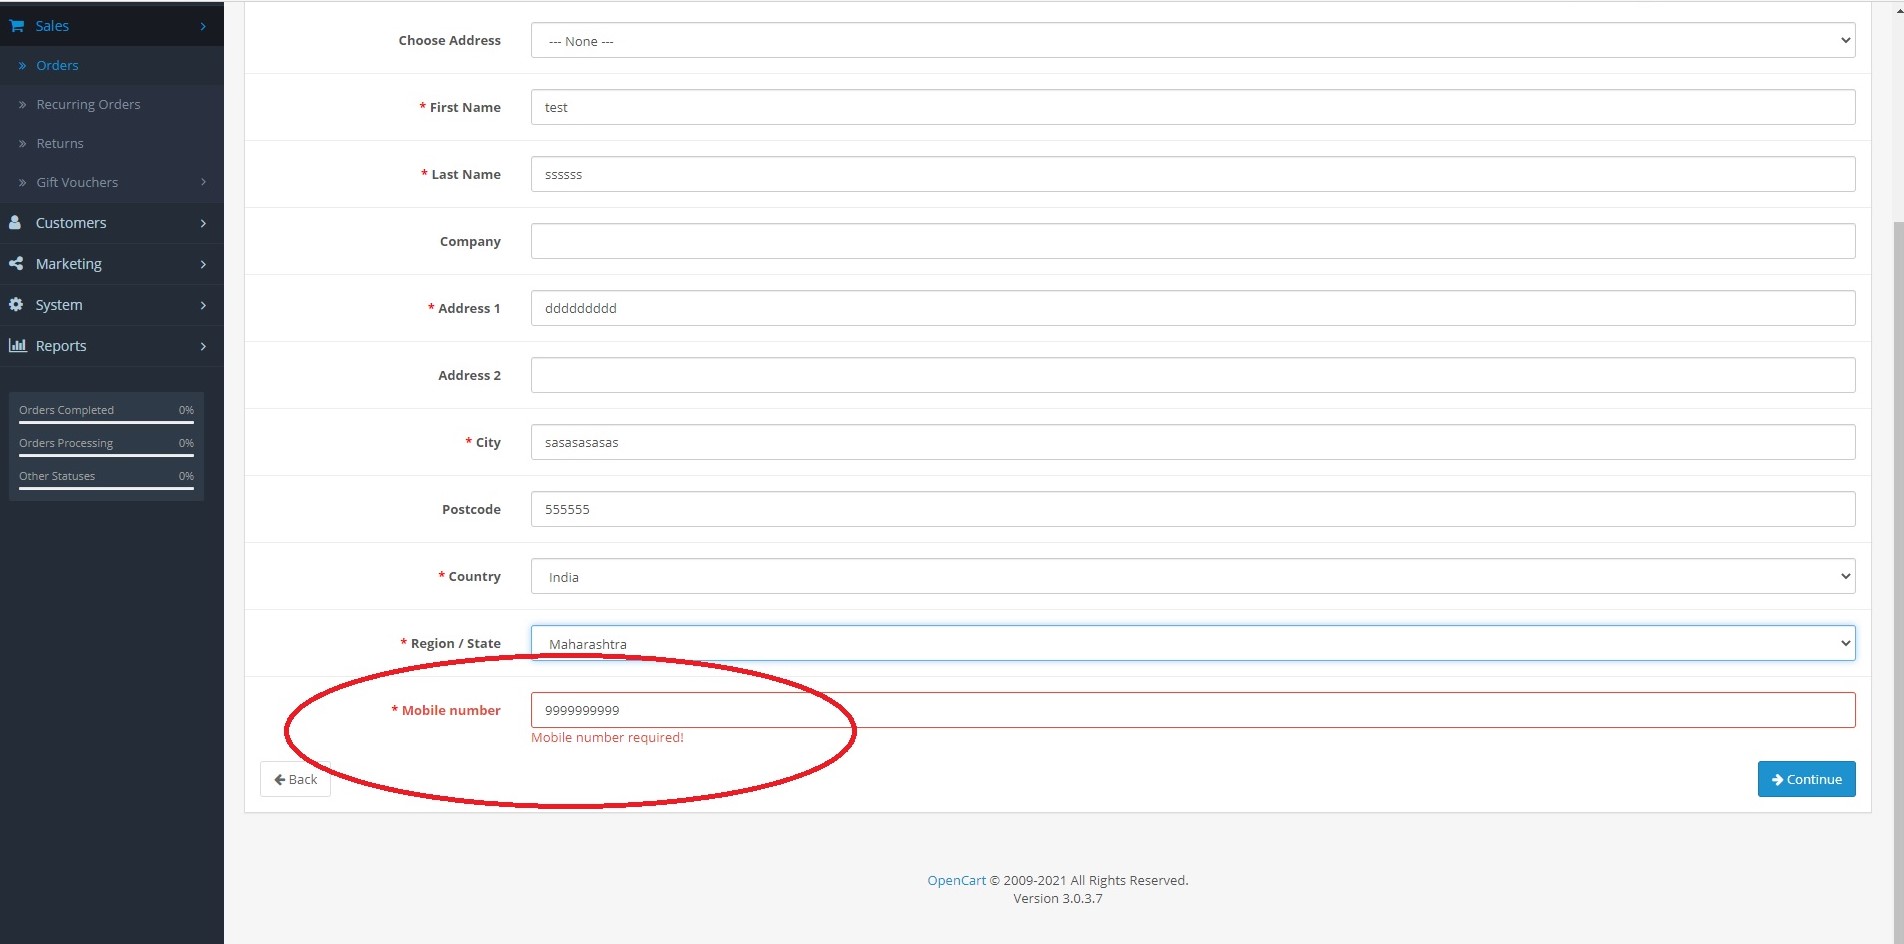Viewport: 1904px width, 944px height.
Task: Select the Customers icon in the sidebar
Action: coord(14,222)
